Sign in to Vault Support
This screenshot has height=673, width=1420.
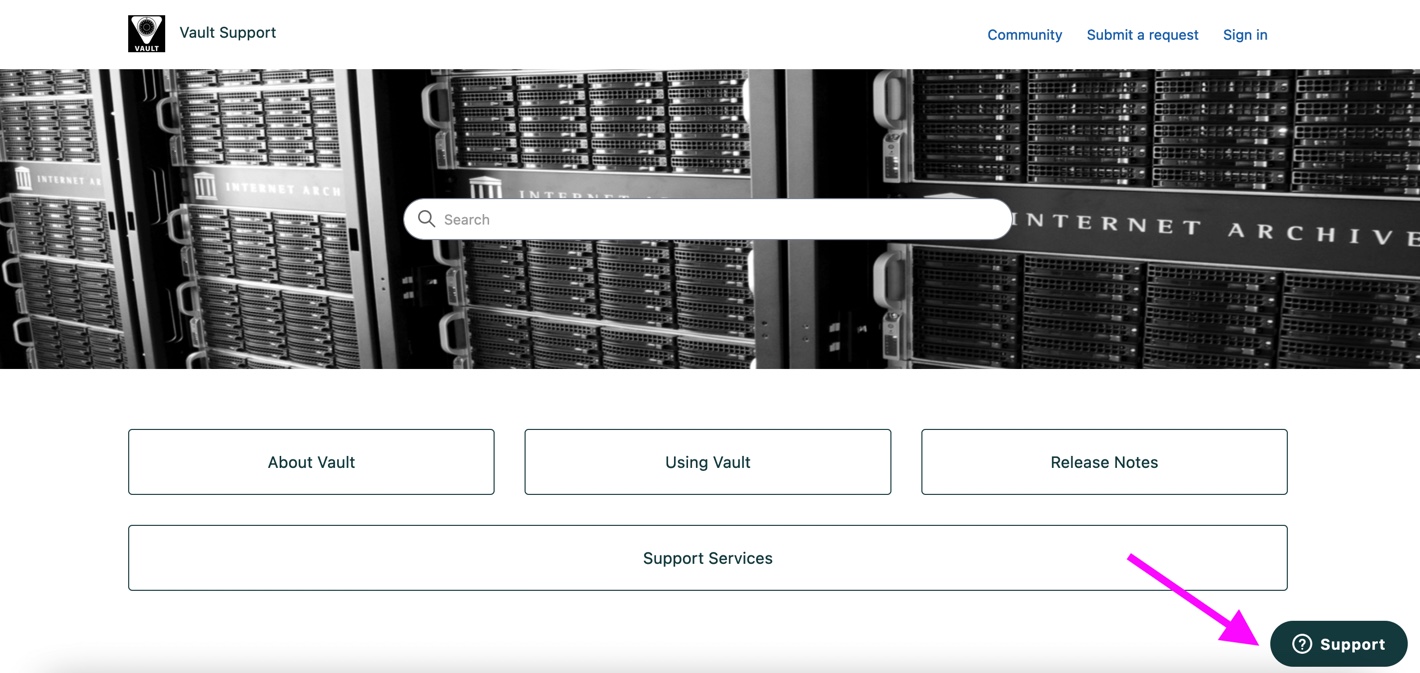[x=1245, y=35]
